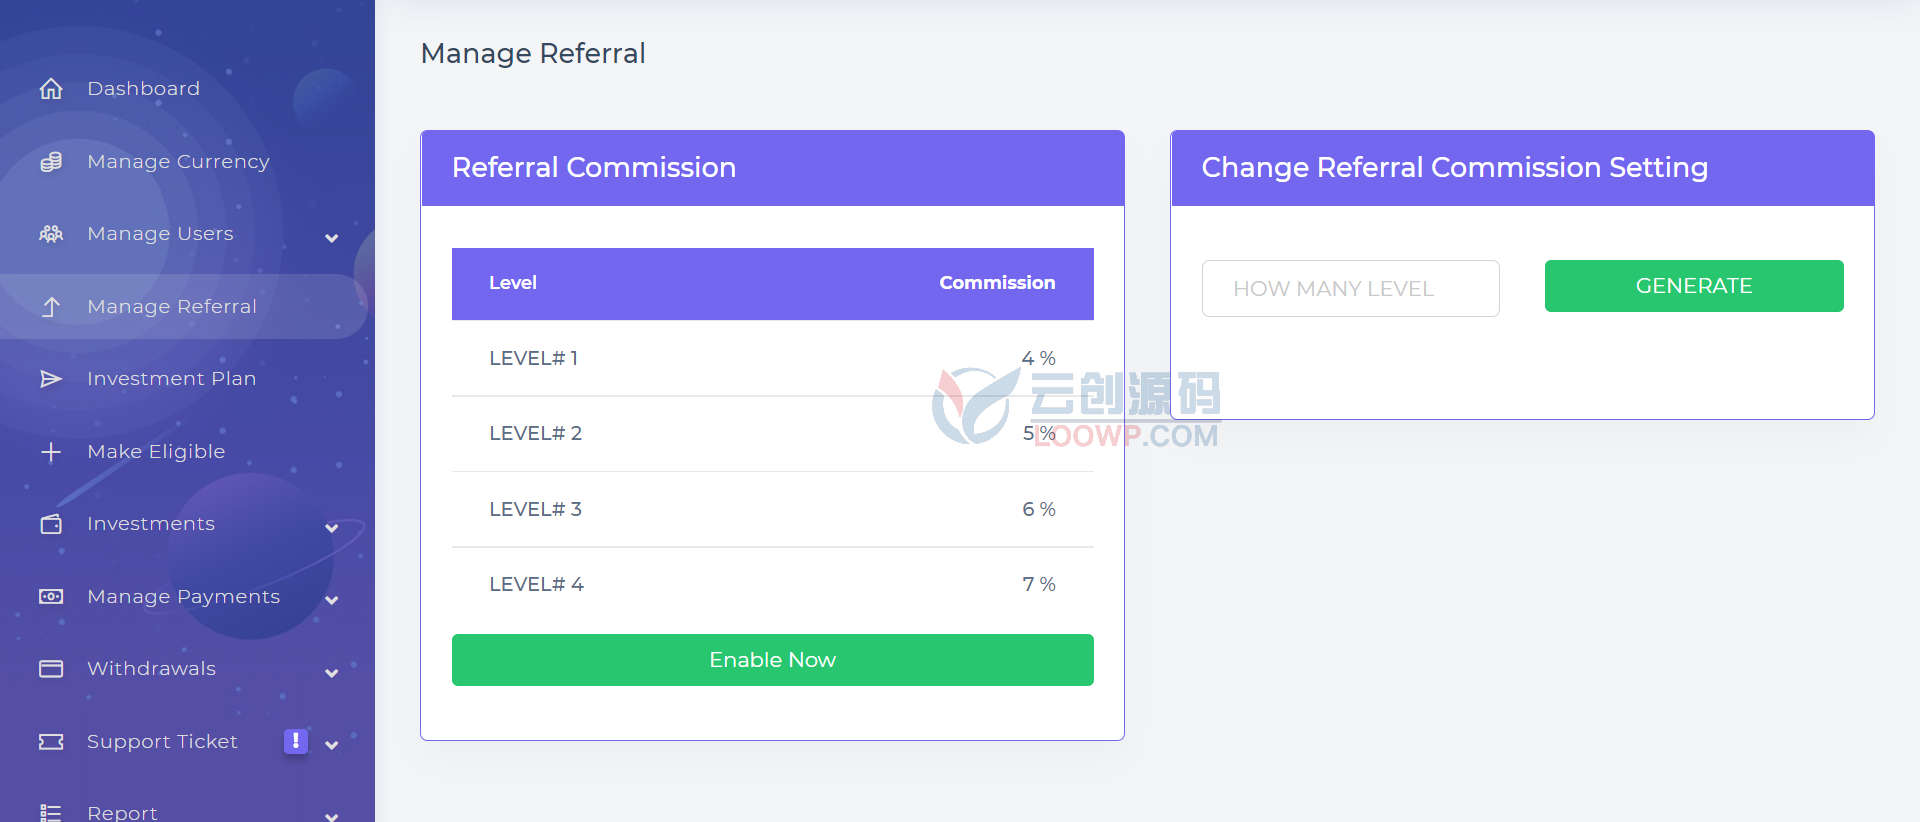This screenshot has width=1920, height=822.
Task: Expand the Withdrawals submenu chevron
Action: tap(332, 673)
